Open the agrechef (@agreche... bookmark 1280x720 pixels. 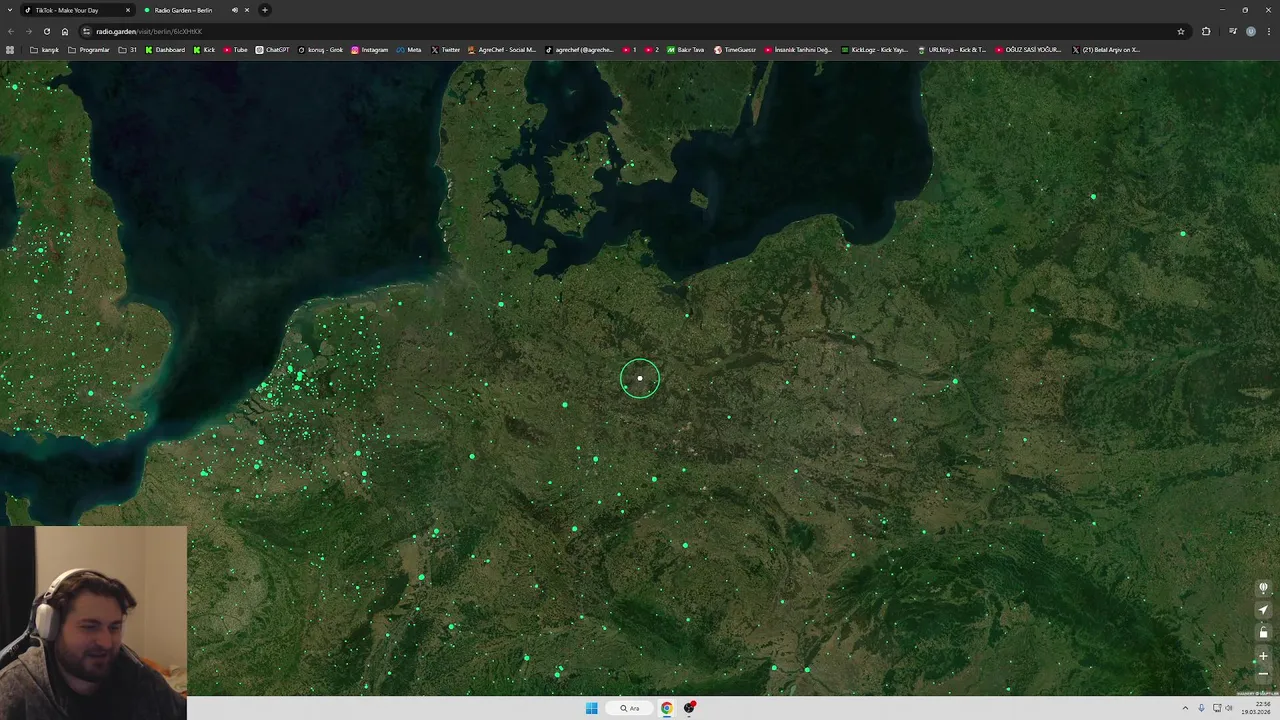(579, 50)
